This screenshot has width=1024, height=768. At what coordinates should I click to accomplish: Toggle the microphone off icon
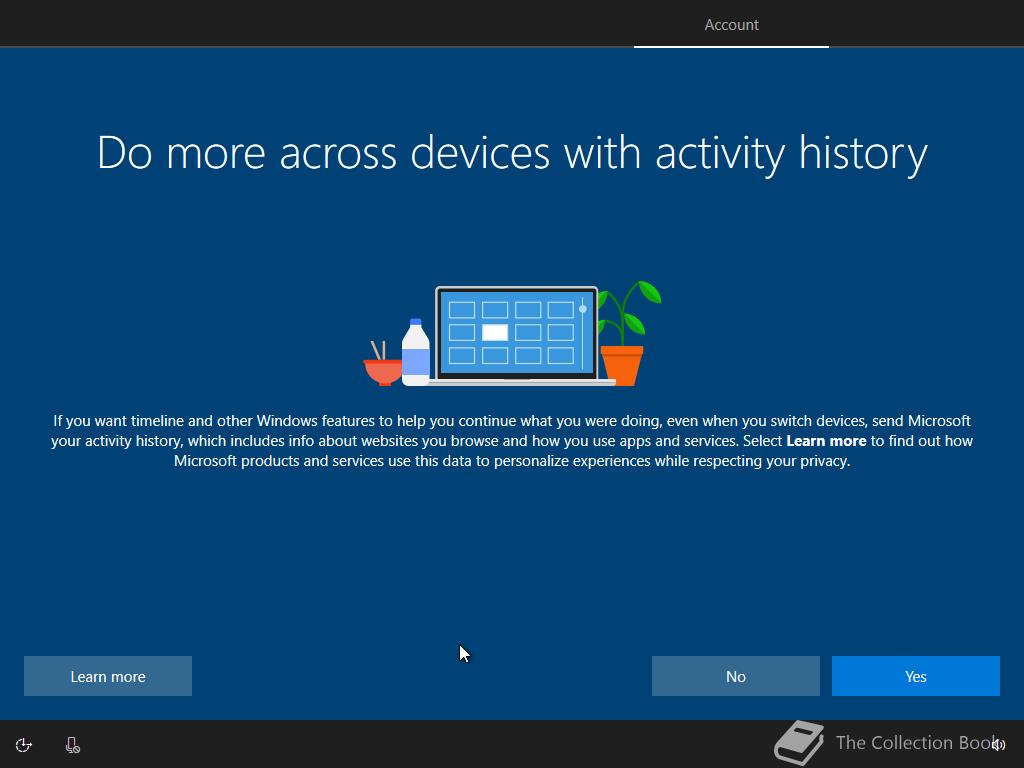(72, 745)
